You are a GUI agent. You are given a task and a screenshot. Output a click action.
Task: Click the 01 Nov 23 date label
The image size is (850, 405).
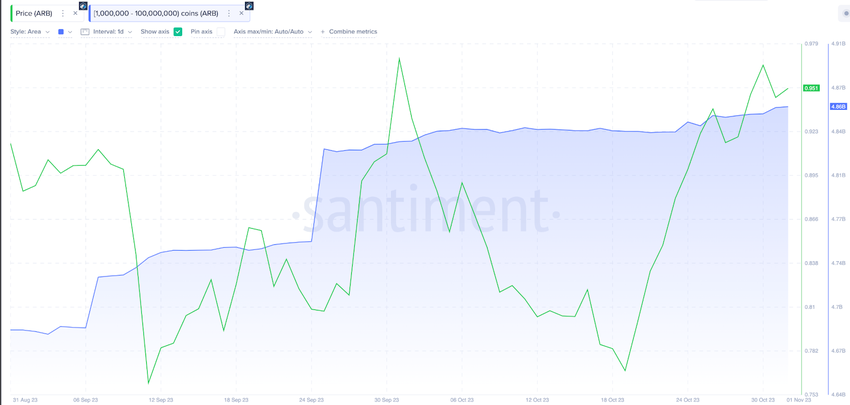(800, 400)
